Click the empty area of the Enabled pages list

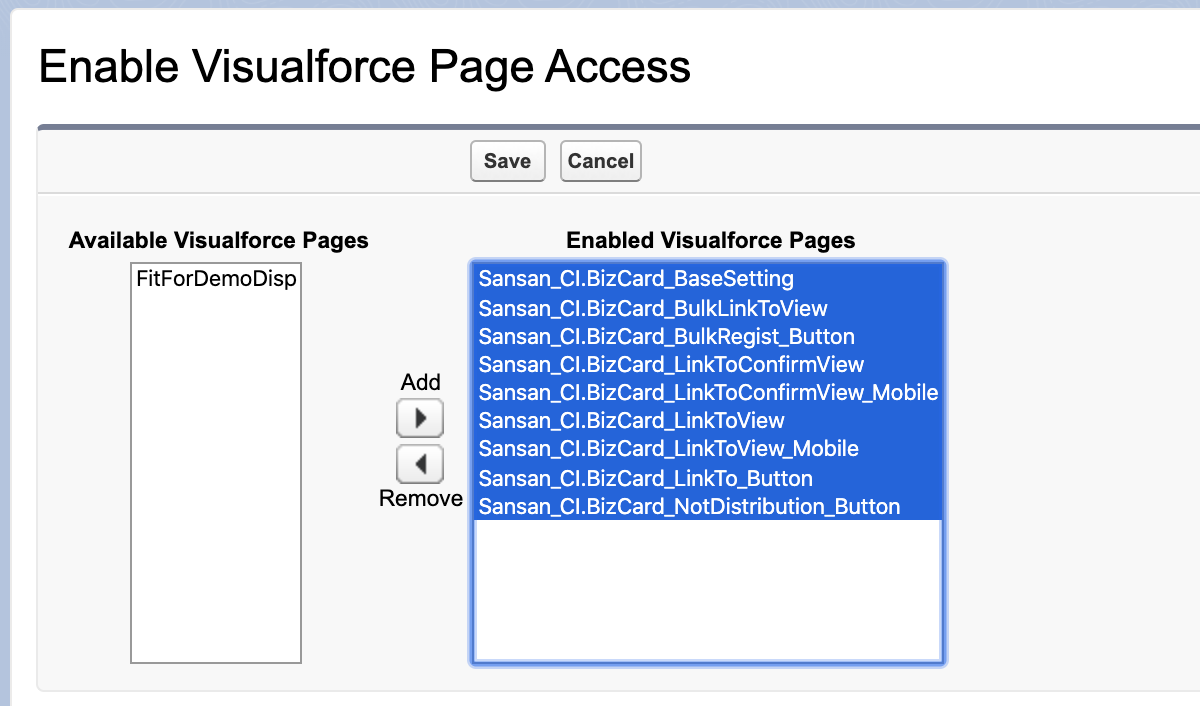point(707,590)
